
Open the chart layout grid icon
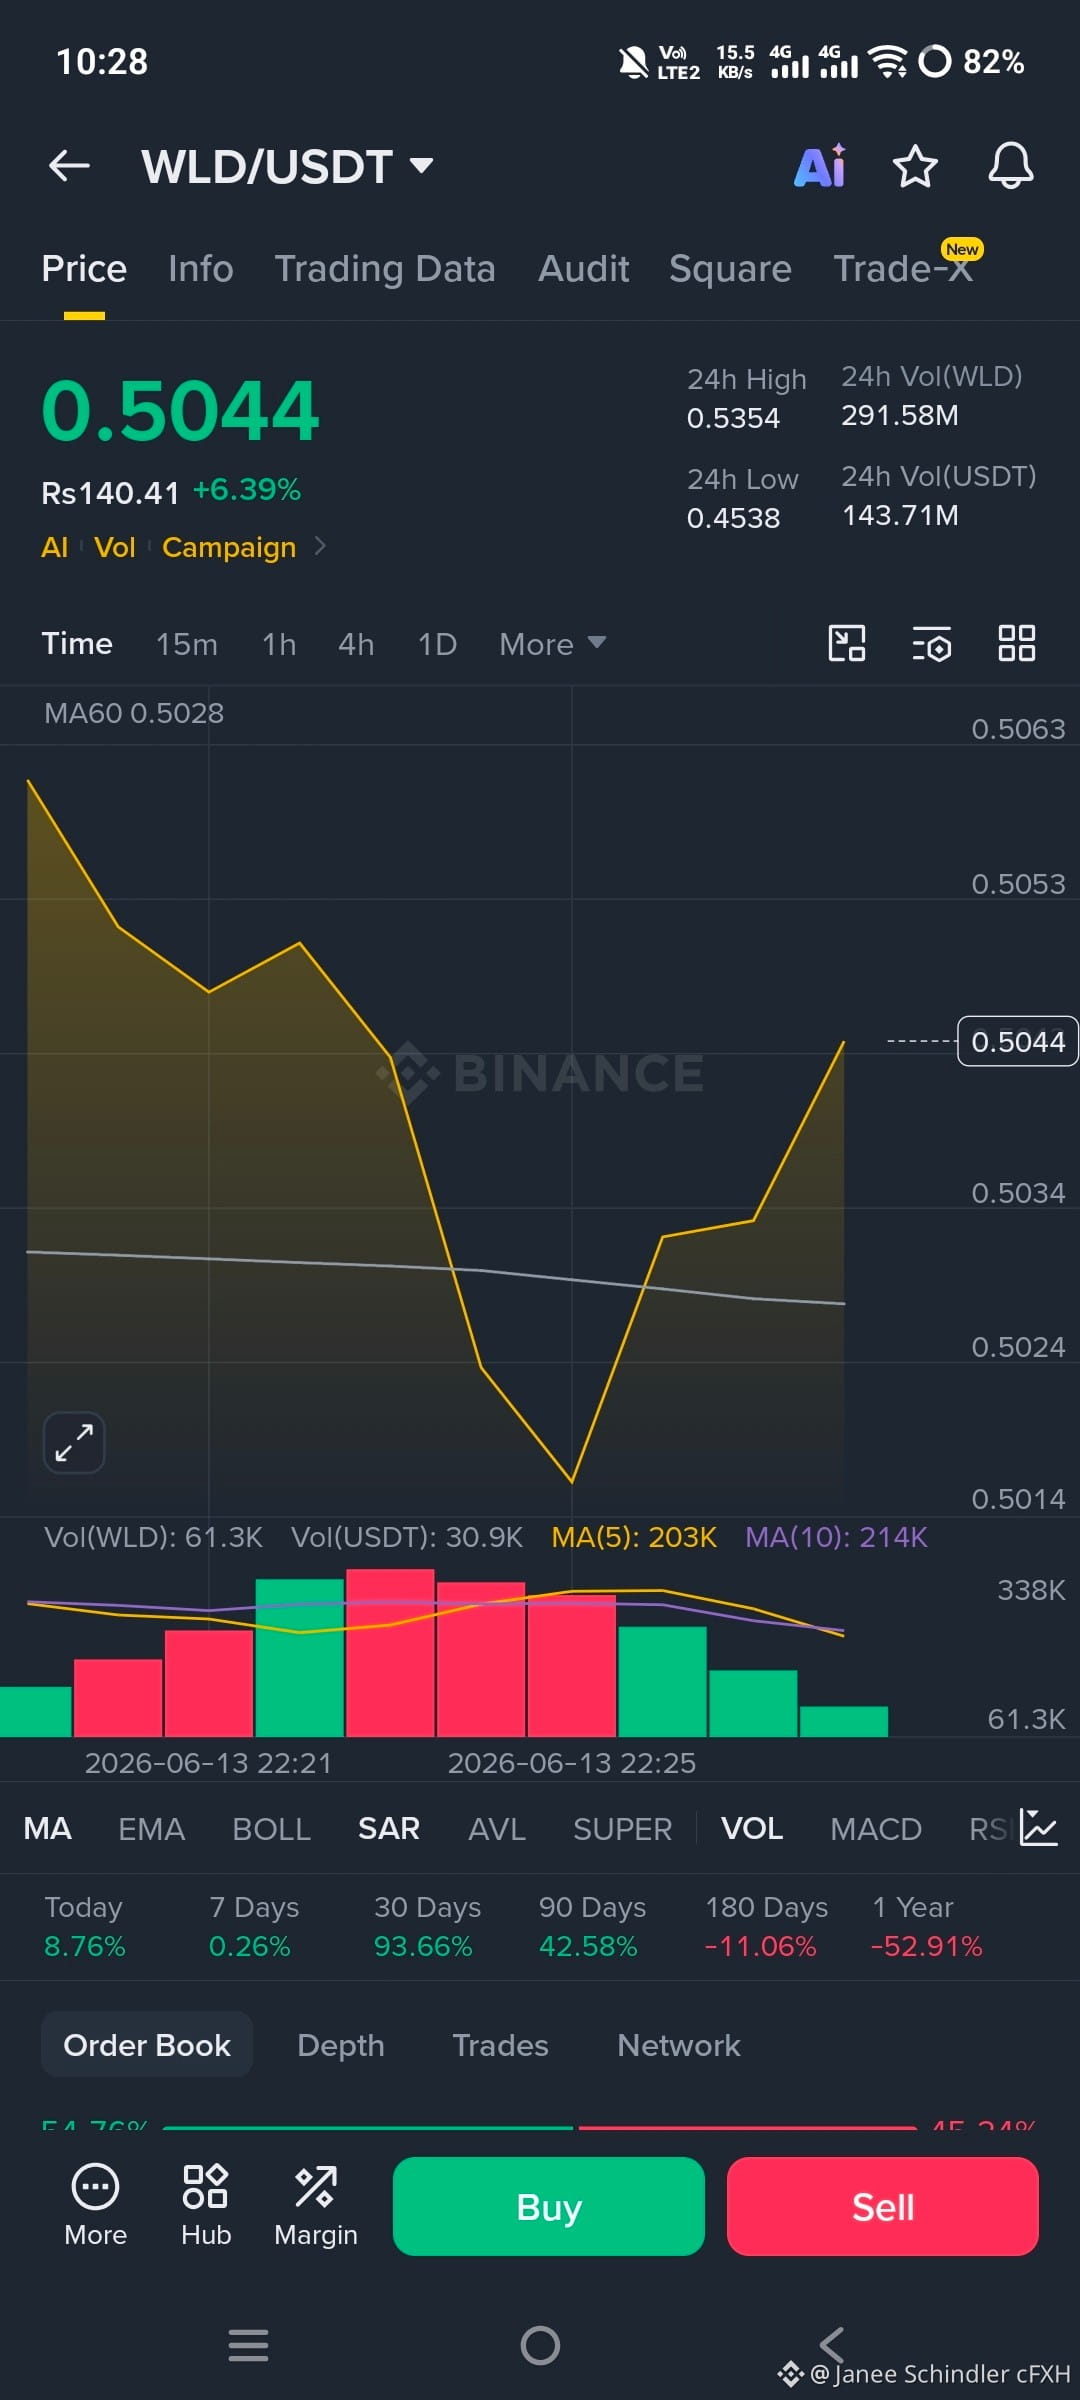tap(1017, 643)
